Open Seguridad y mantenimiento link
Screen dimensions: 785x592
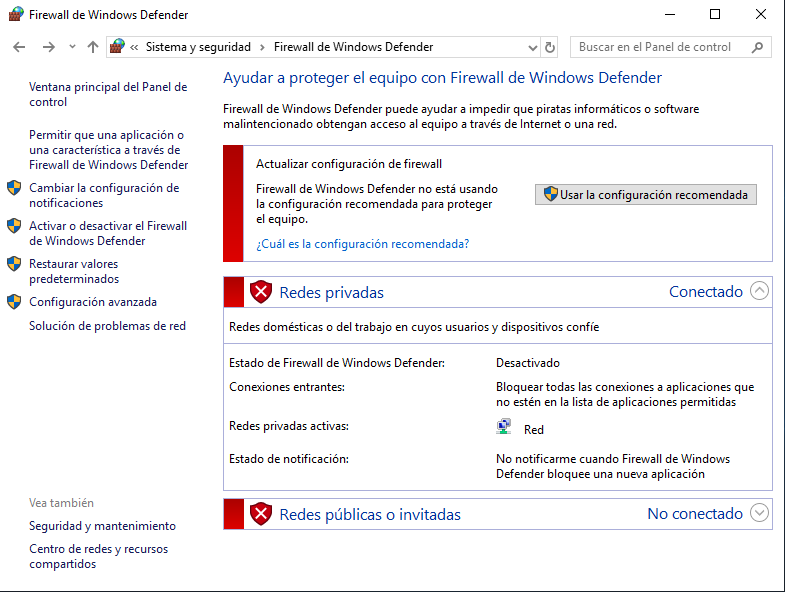[103, 526]
